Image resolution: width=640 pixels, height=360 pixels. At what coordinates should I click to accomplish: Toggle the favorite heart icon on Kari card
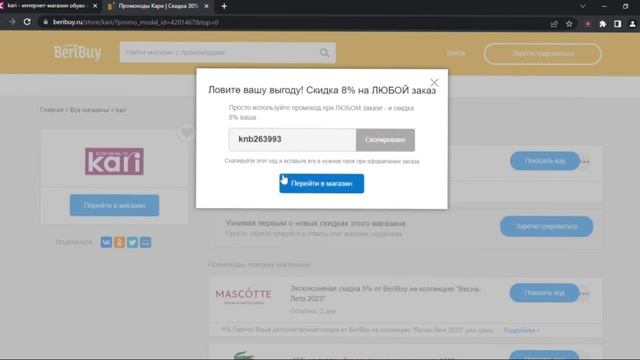pos(187,132)
